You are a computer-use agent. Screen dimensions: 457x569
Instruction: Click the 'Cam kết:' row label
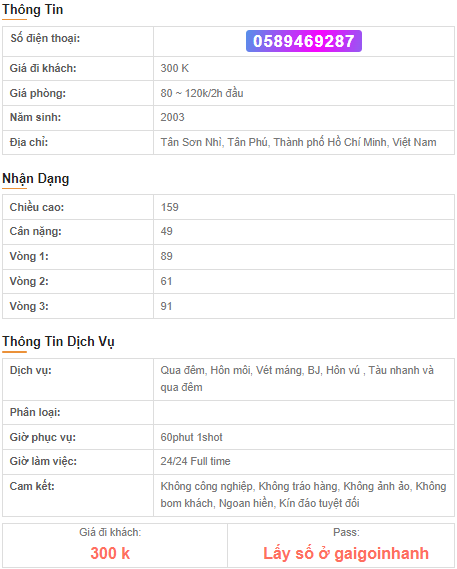32,486
